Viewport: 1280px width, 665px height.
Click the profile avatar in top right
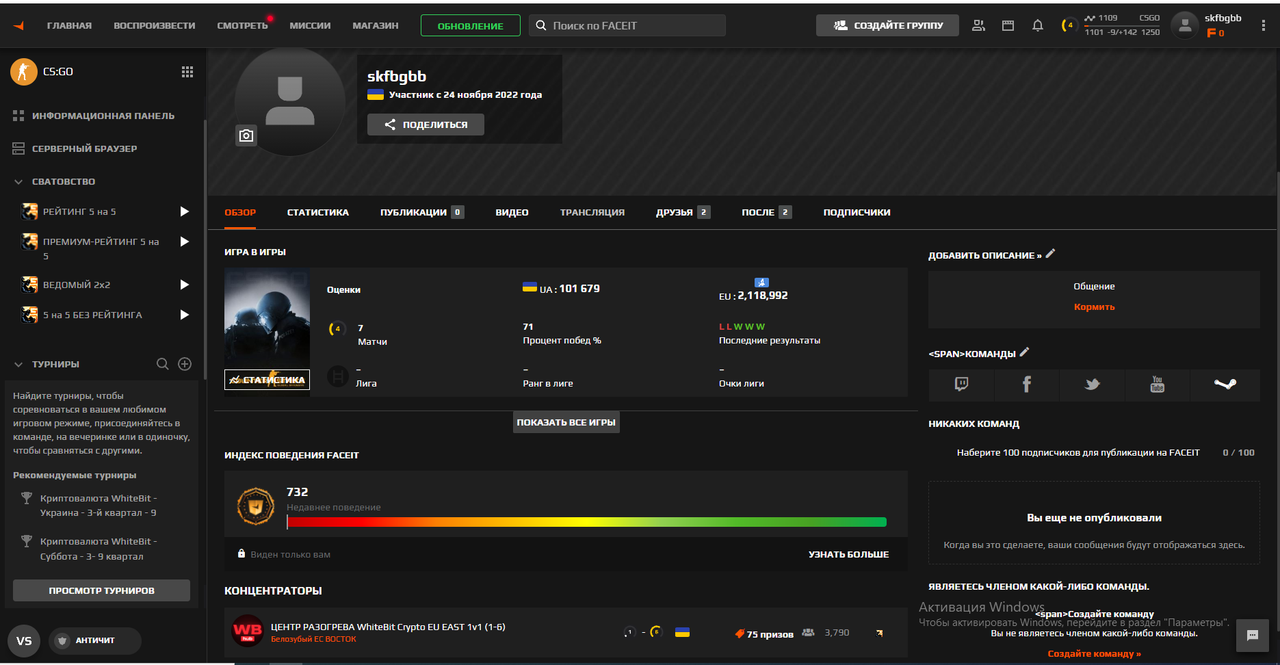pos(1185,25)
